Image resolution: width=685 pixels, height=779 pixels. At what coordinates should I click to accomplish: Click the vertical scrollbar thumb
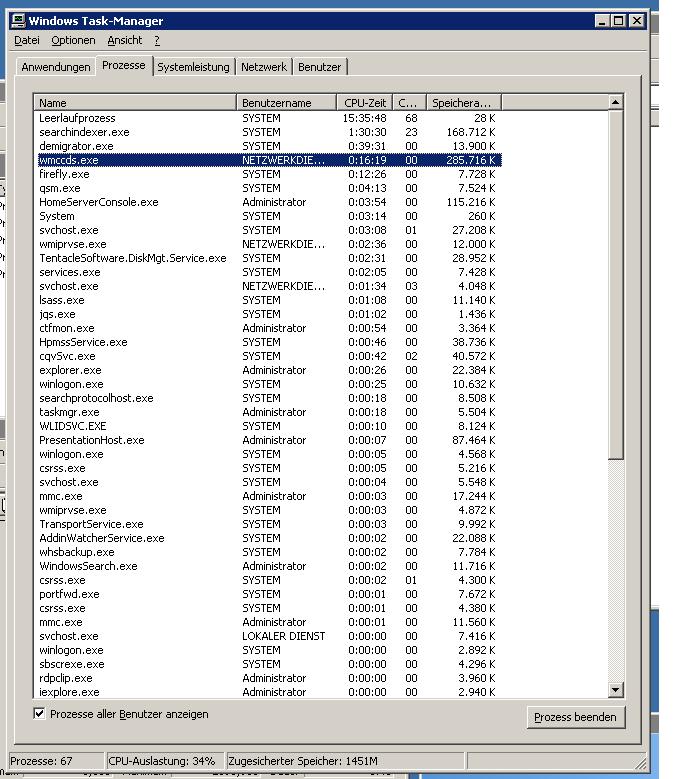615,284
